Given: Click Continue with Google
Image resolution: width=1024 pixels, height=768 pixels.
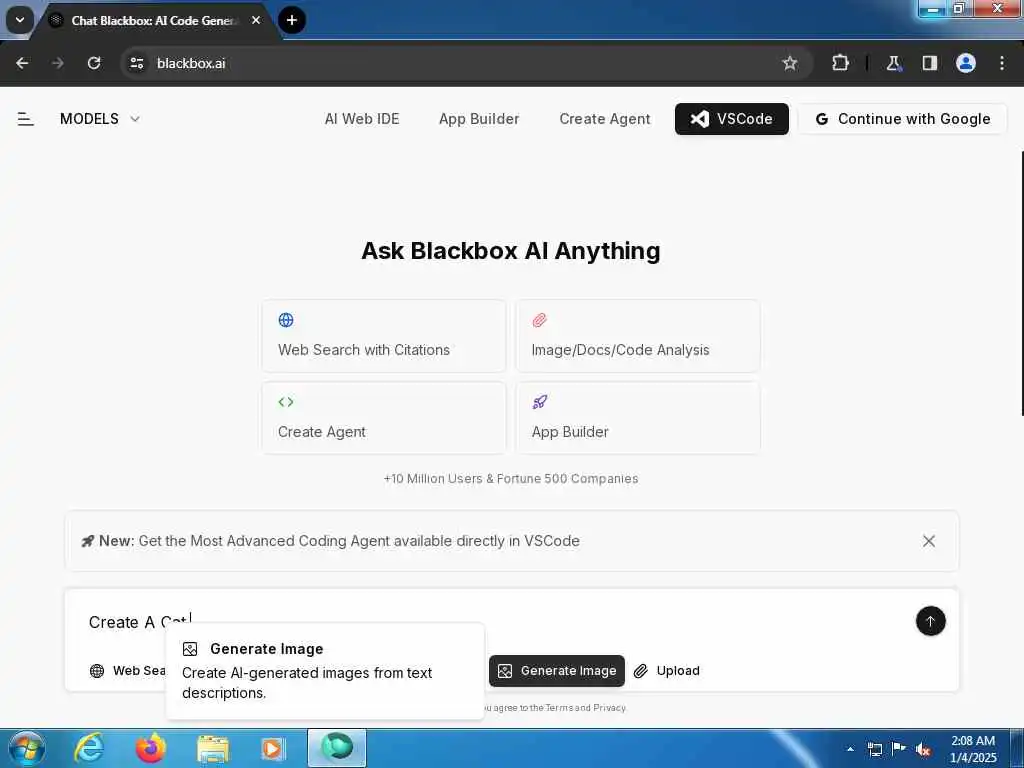Looking at the screenshot, I should click(x=903, y=119).
